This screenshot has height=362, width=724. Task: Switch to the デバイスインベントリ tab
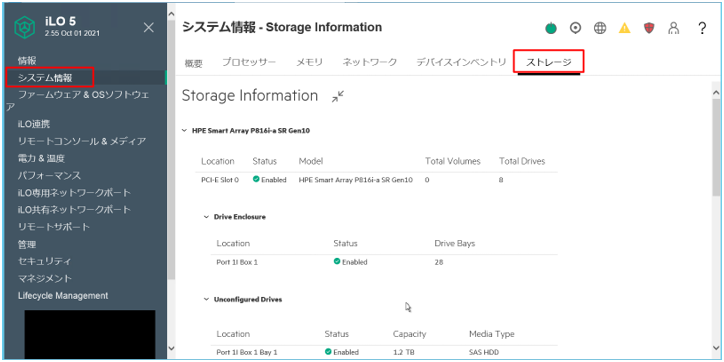(x=461, y=62)
